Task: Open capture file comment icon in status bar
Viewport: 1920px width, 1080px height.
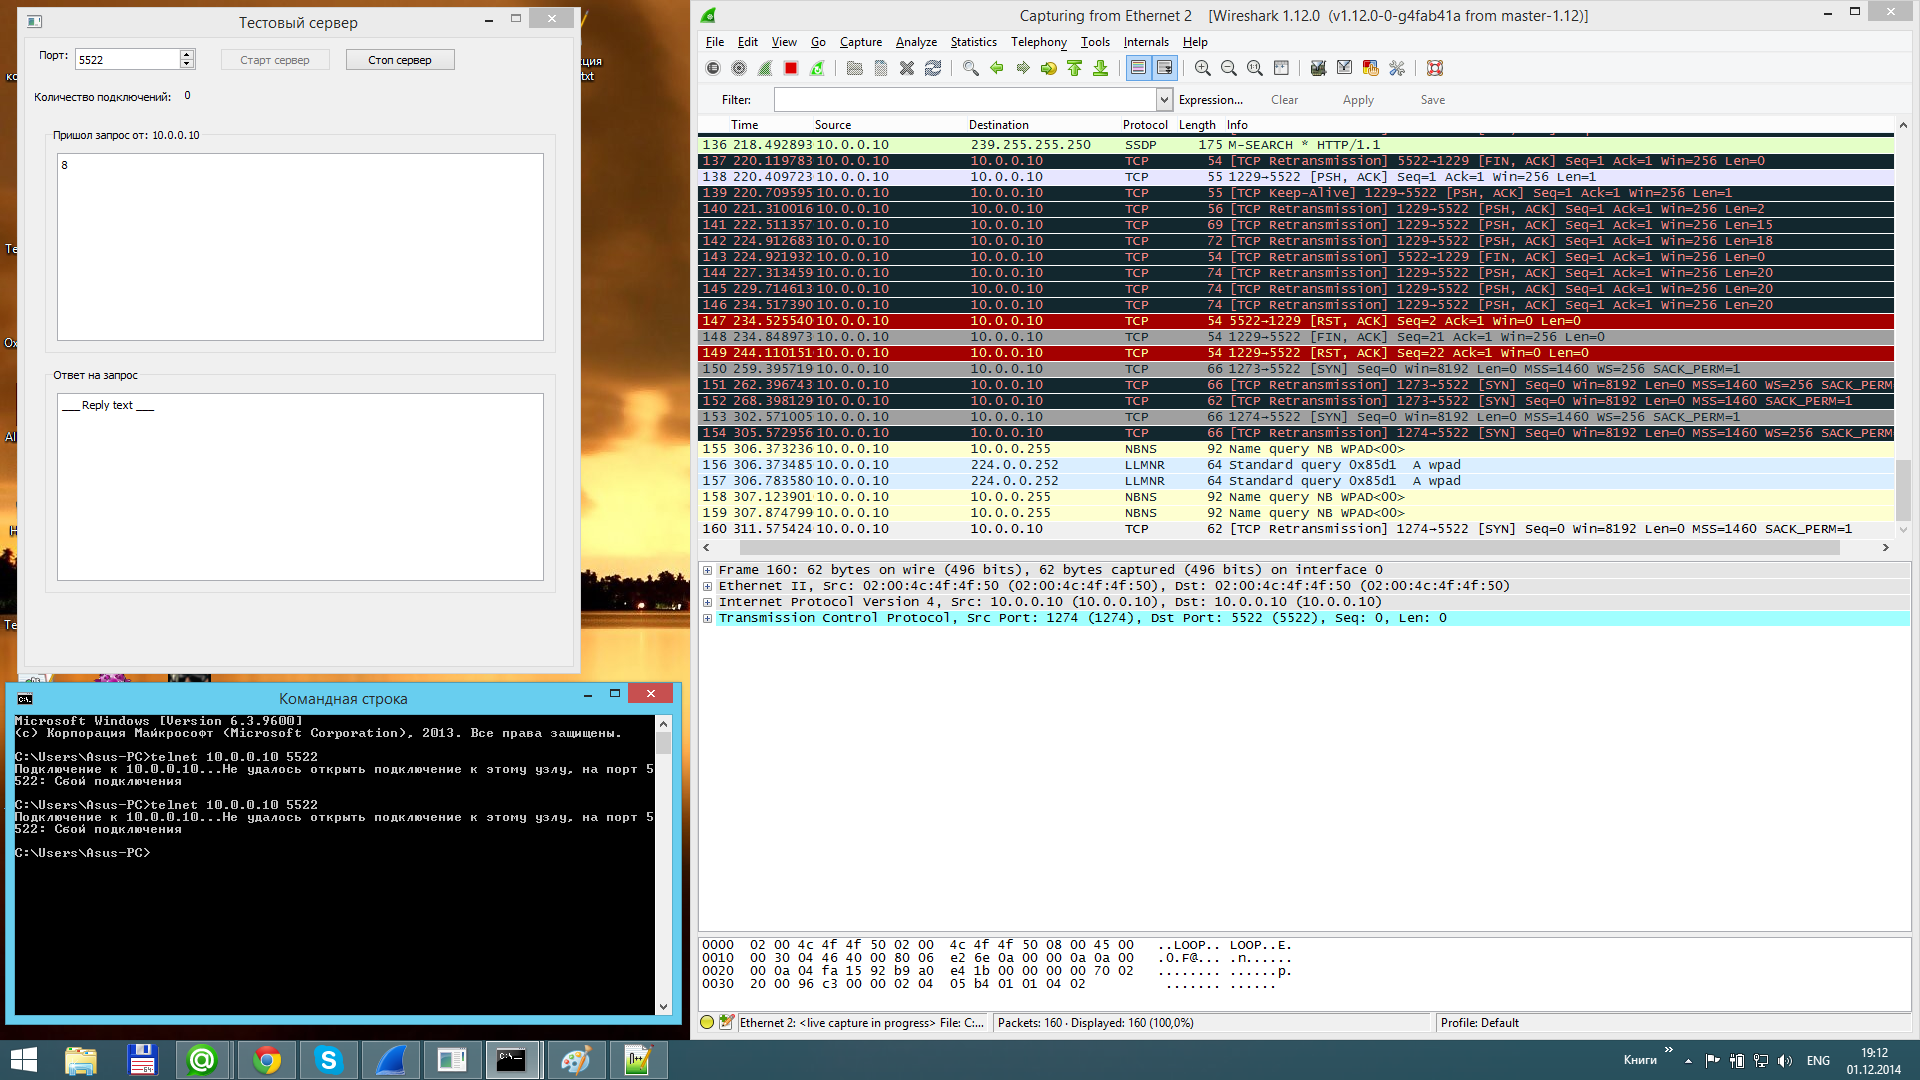Action: 727,1022
